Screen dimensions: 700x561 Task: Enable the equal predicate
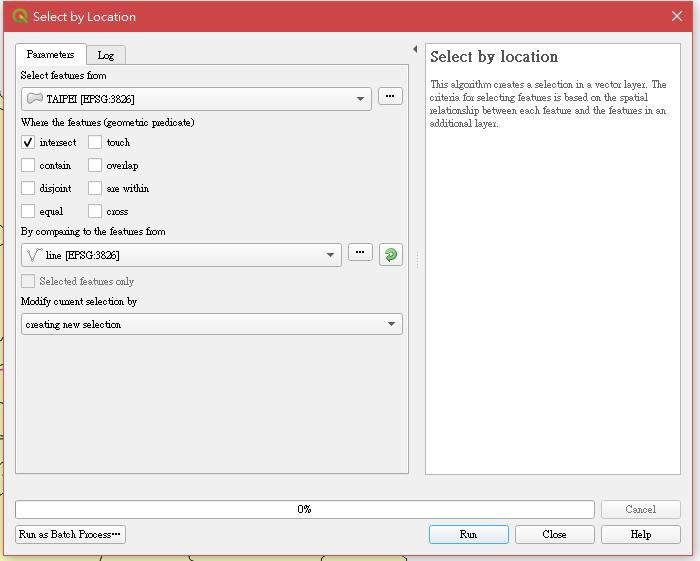point(28,211)
